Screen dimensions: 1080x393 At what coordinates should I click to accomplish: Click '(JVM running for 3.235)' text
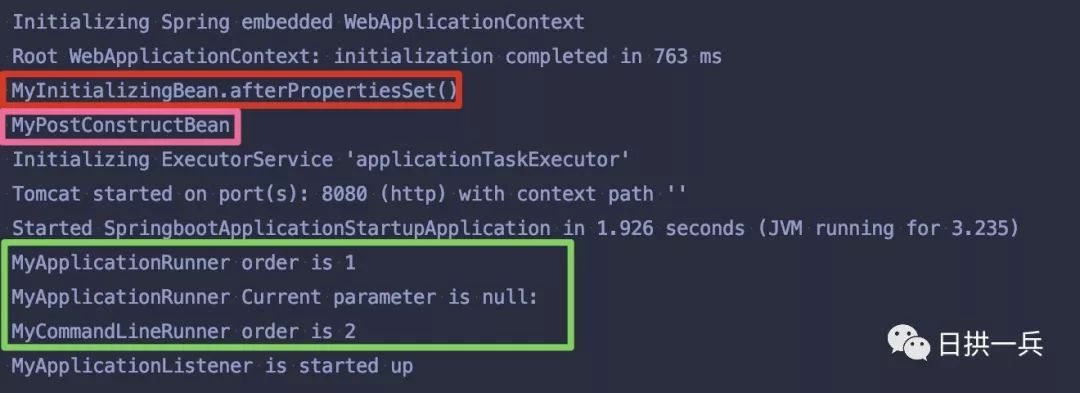tap(888, 228)
